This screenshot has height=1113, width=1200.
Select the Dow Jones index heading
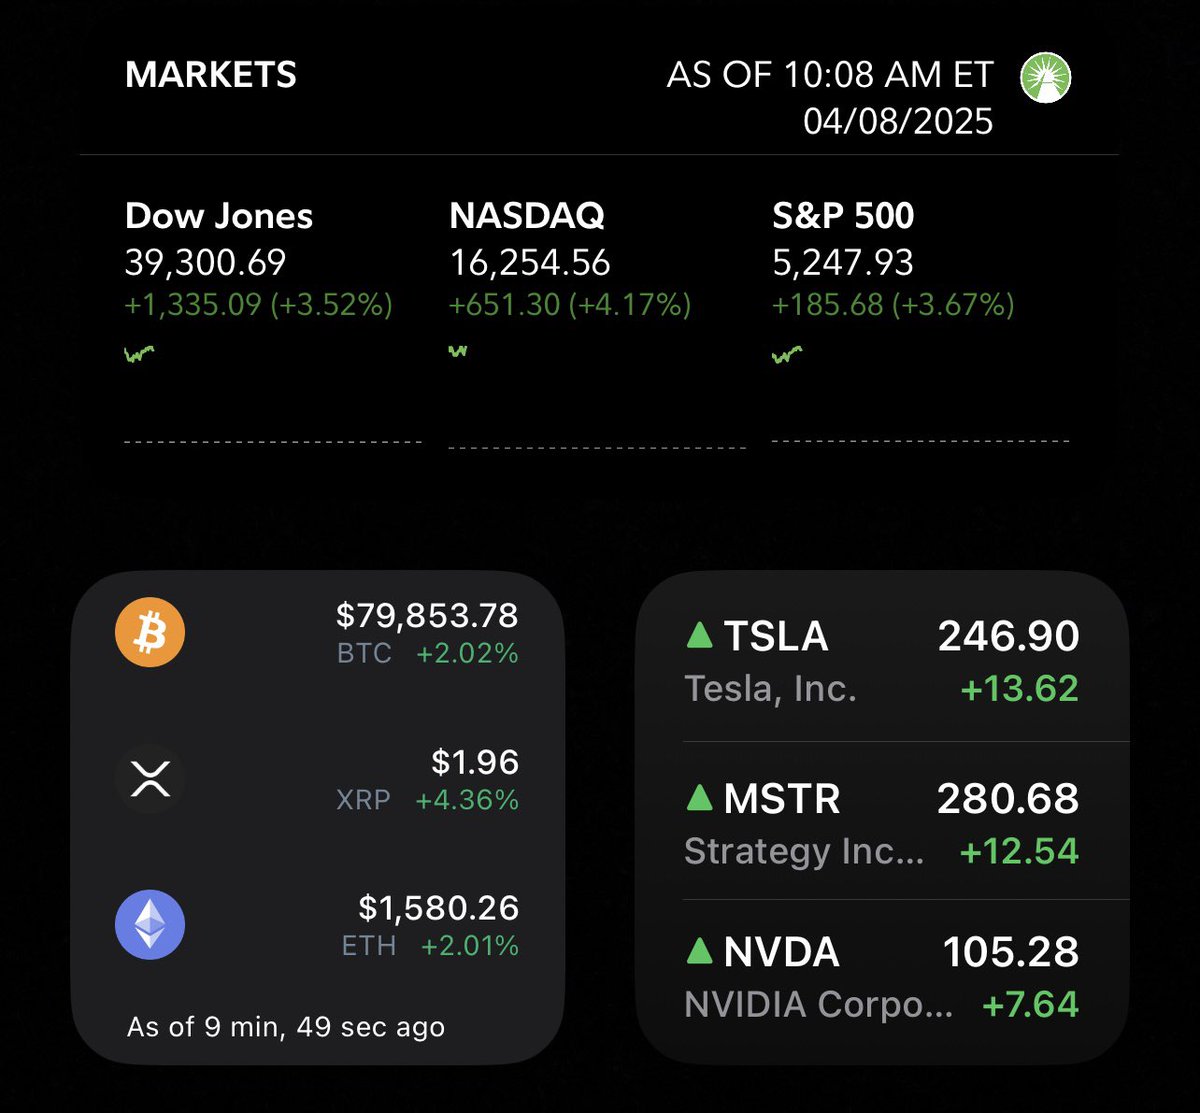[x=219, y=216]
